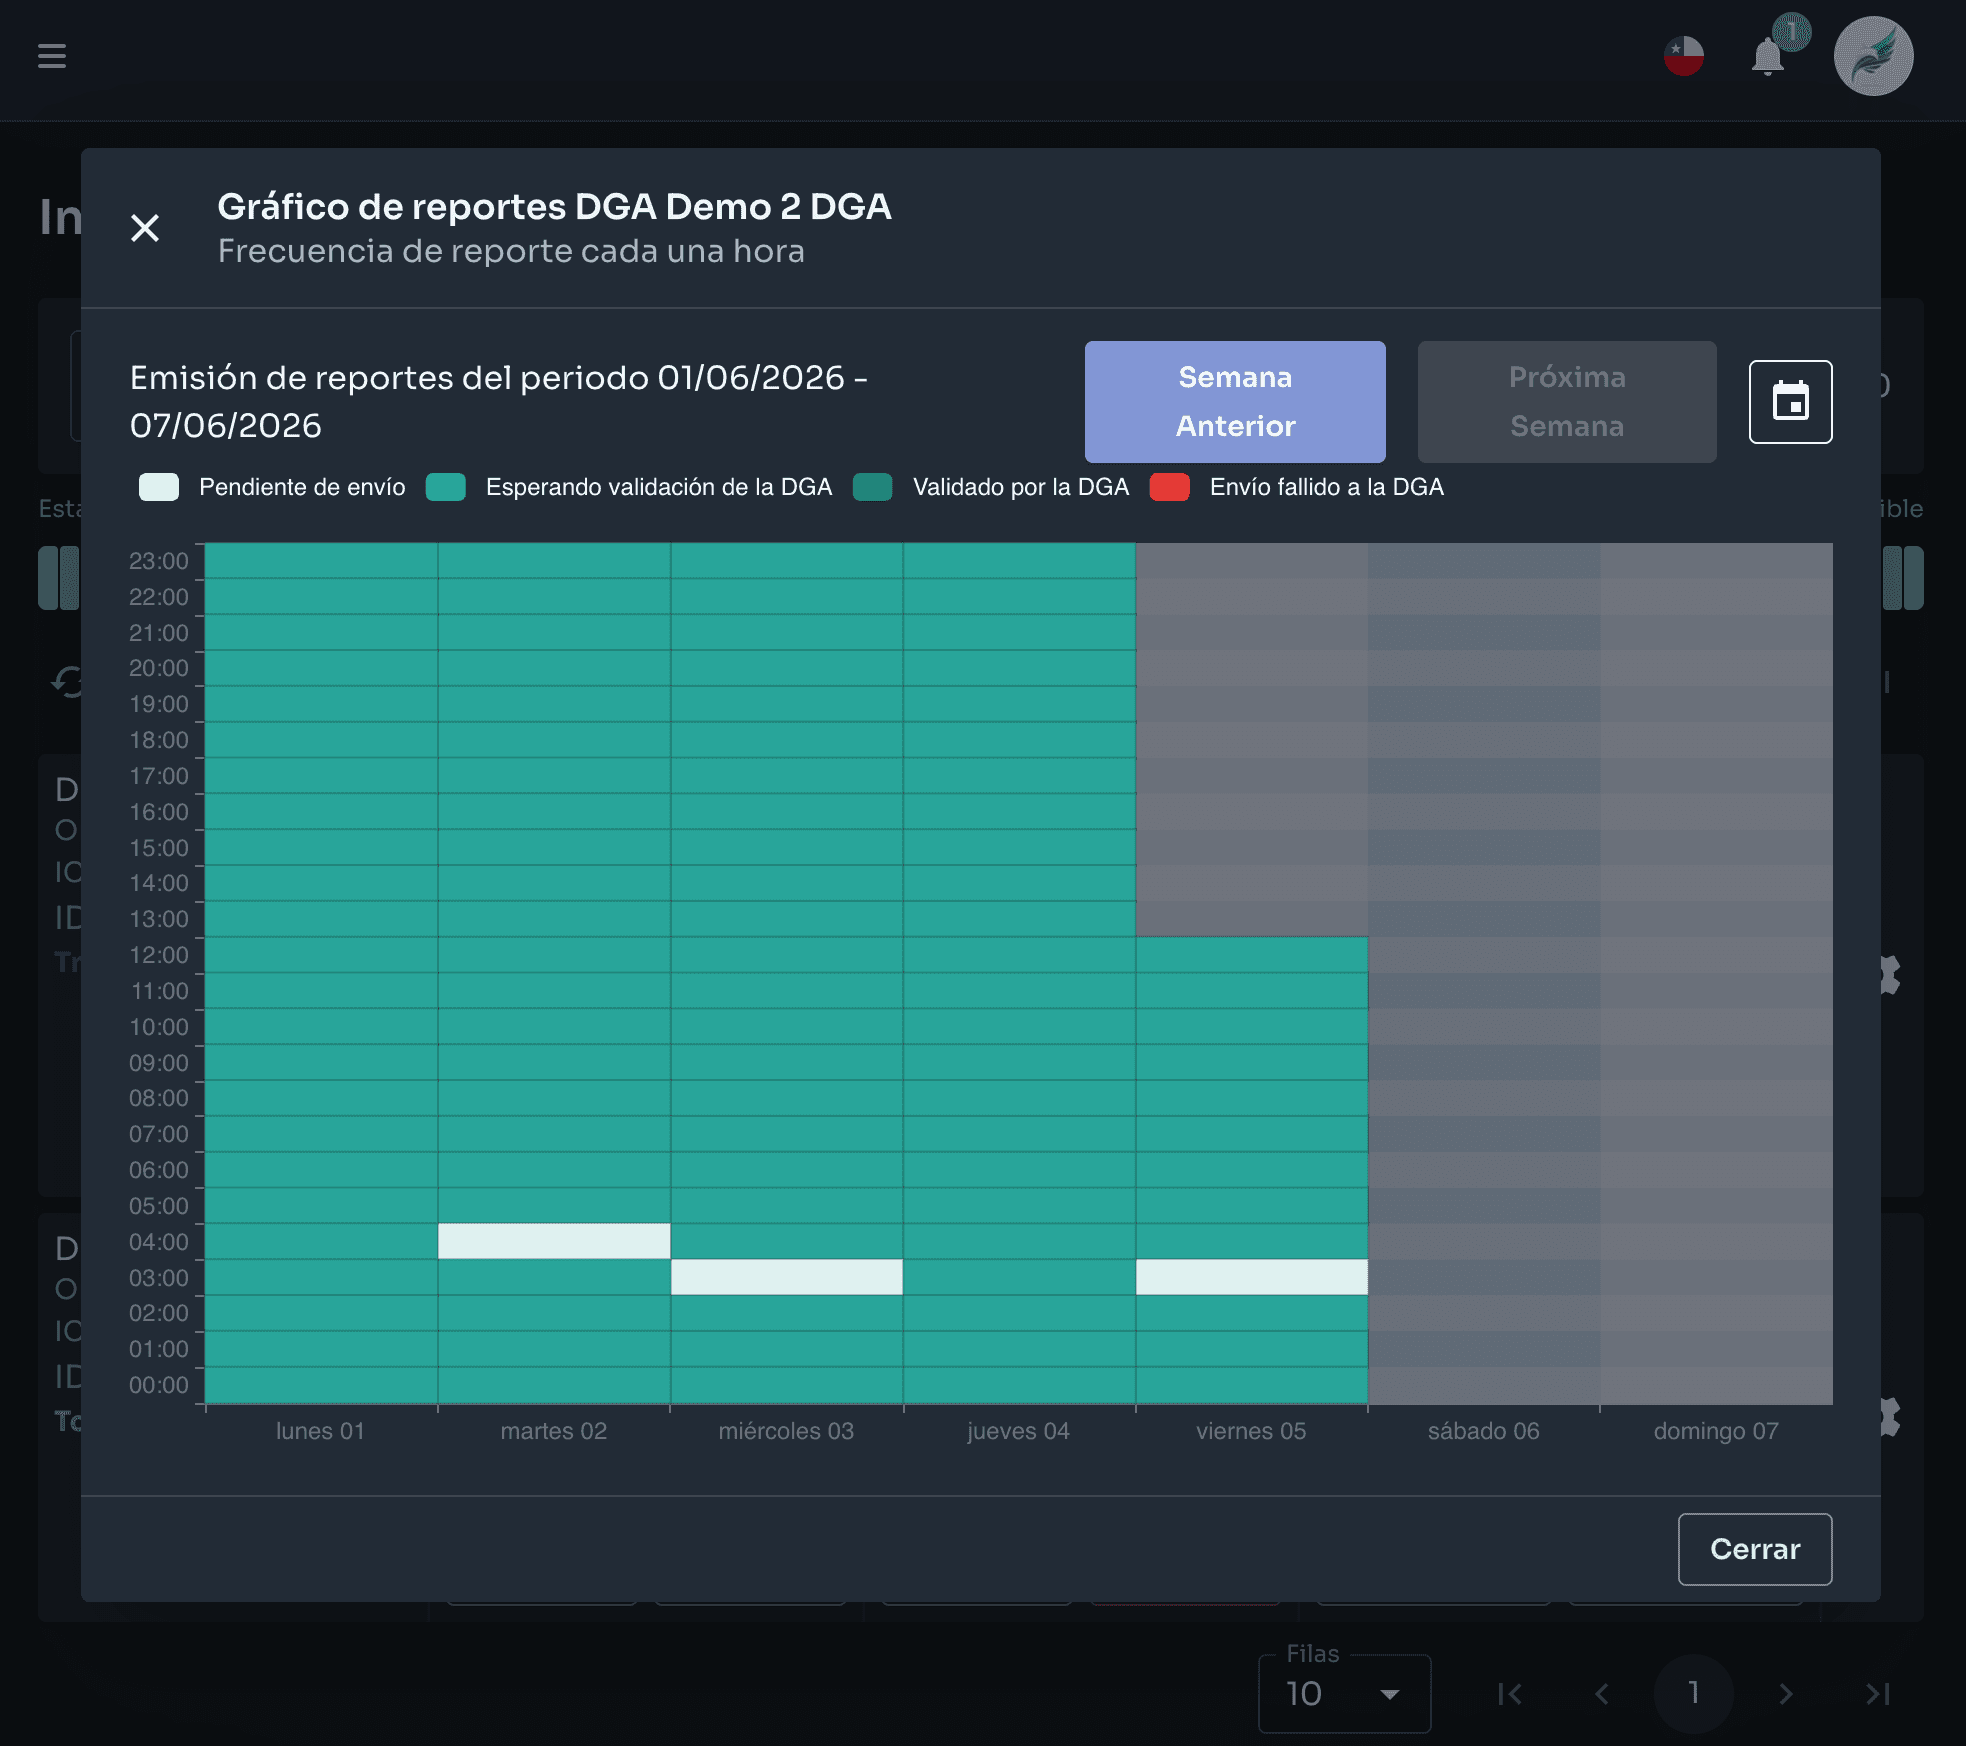Click the jueves 04 axis label
This screenshot has width=1966, height=1746.
tap(1018, 1431)
